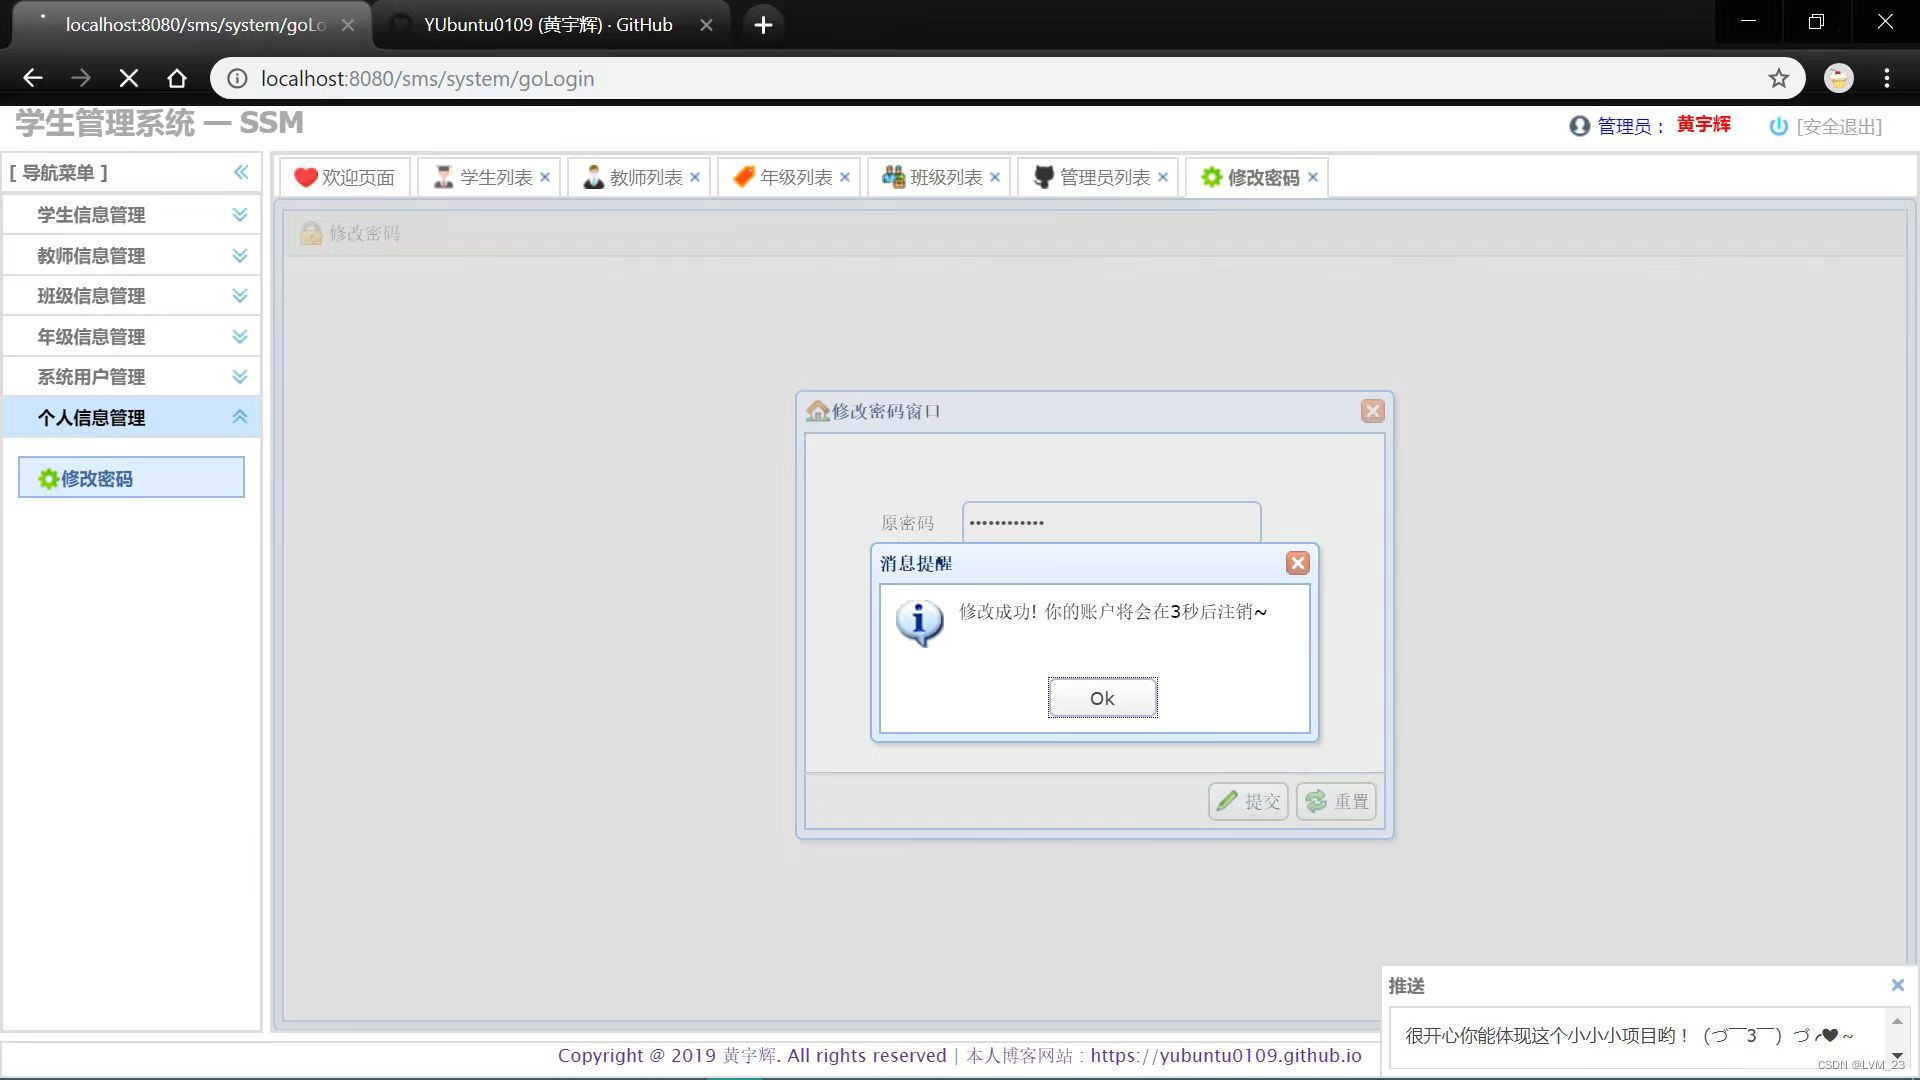Expand the 学生信息管理 section

(239, 215)
